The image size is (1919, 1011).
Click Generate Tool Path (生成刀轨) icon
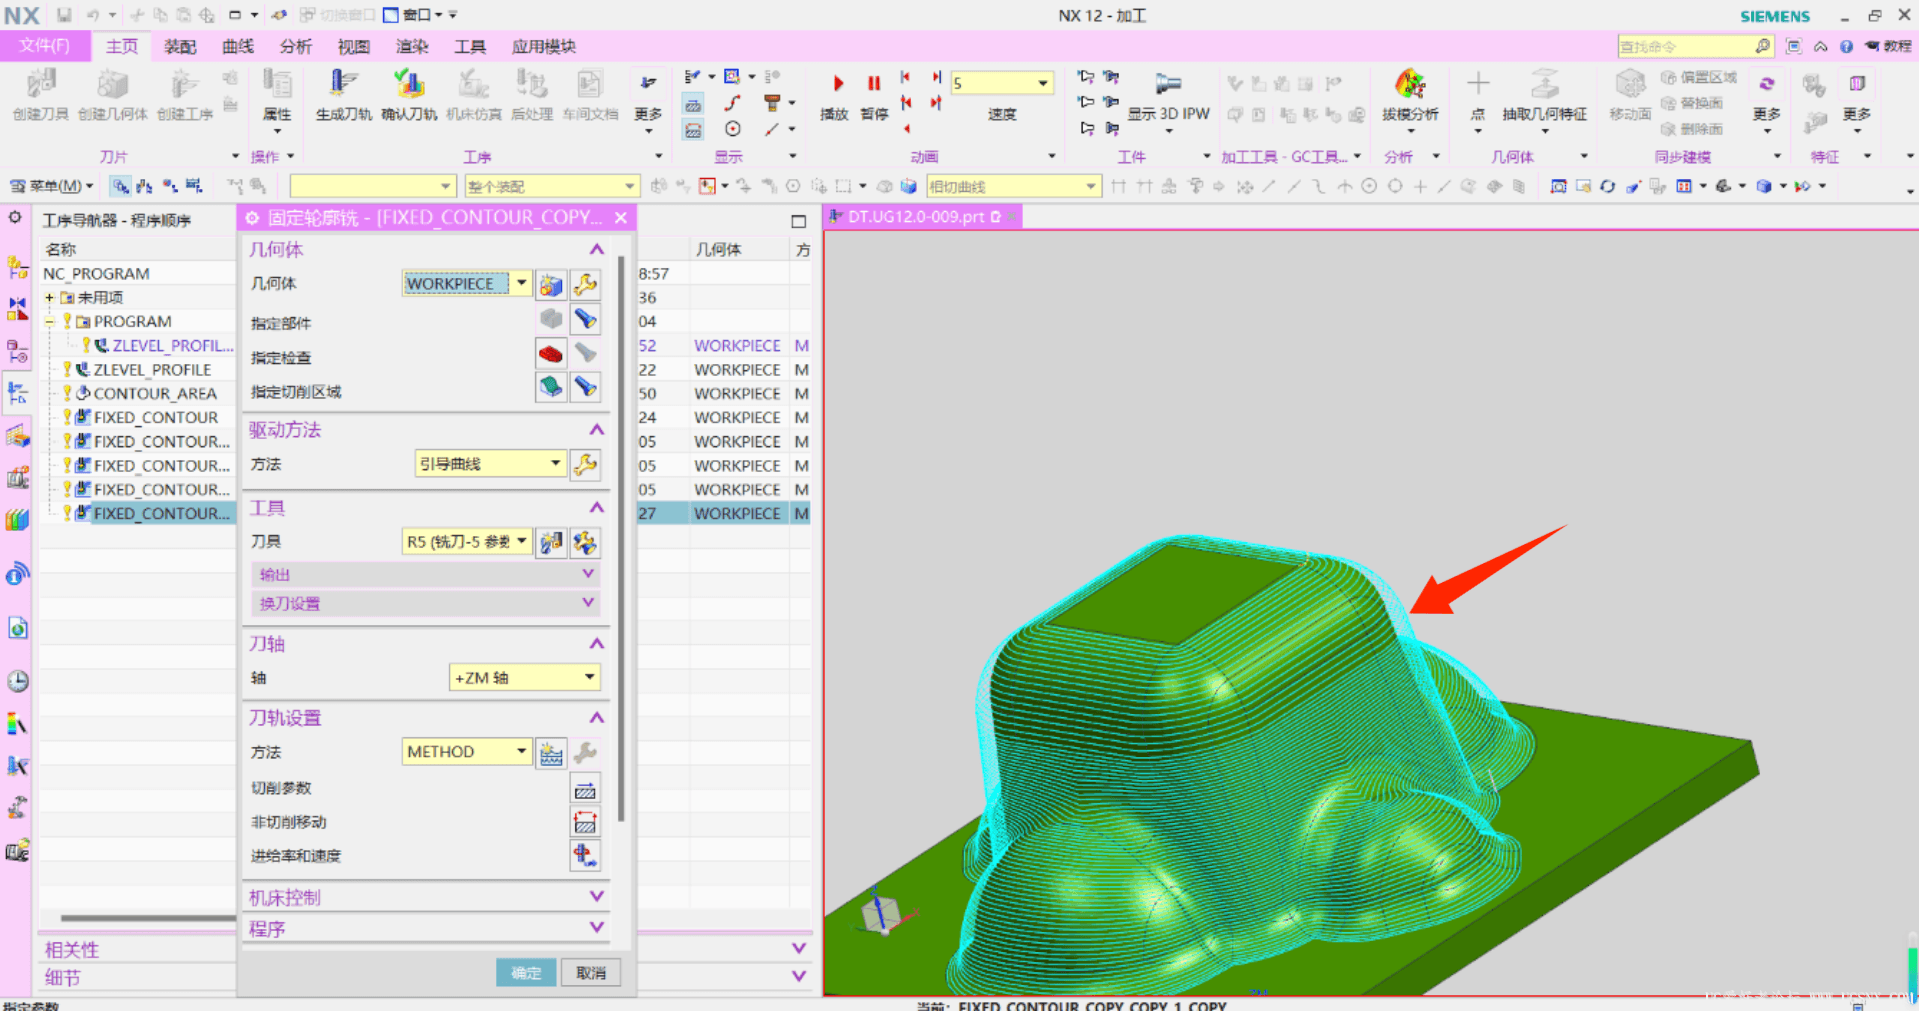[343, 84]
